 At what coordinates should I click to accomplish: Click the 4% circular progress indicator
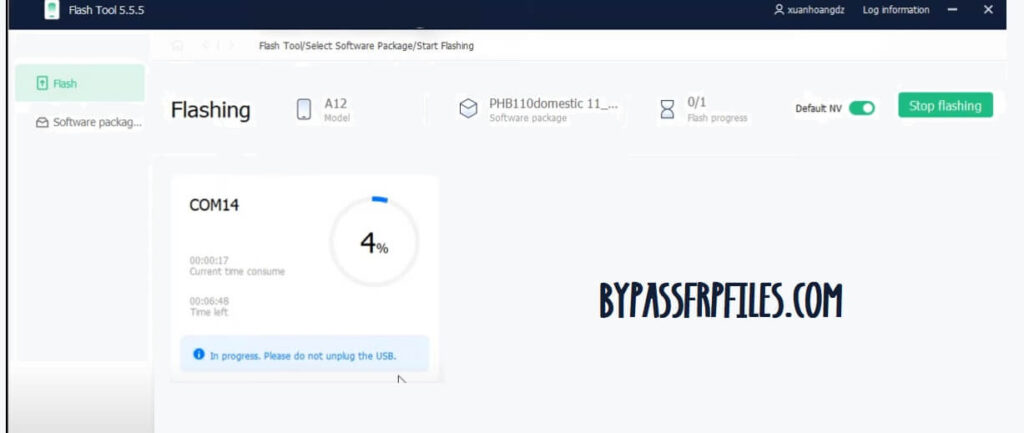pos(374,242)
